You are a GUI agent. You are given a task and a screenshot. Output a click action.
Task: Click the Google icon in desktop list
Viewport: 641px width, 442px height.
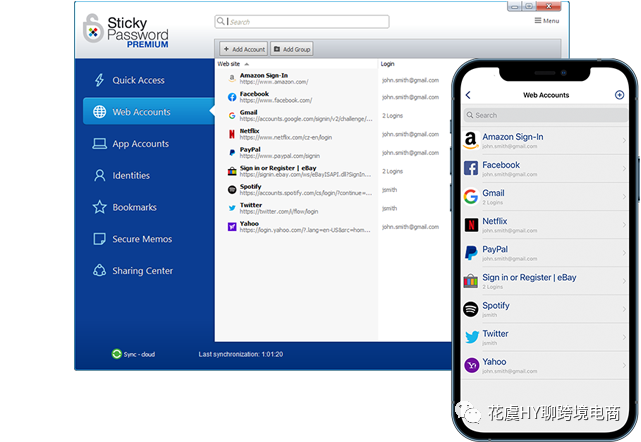[232, 116]
